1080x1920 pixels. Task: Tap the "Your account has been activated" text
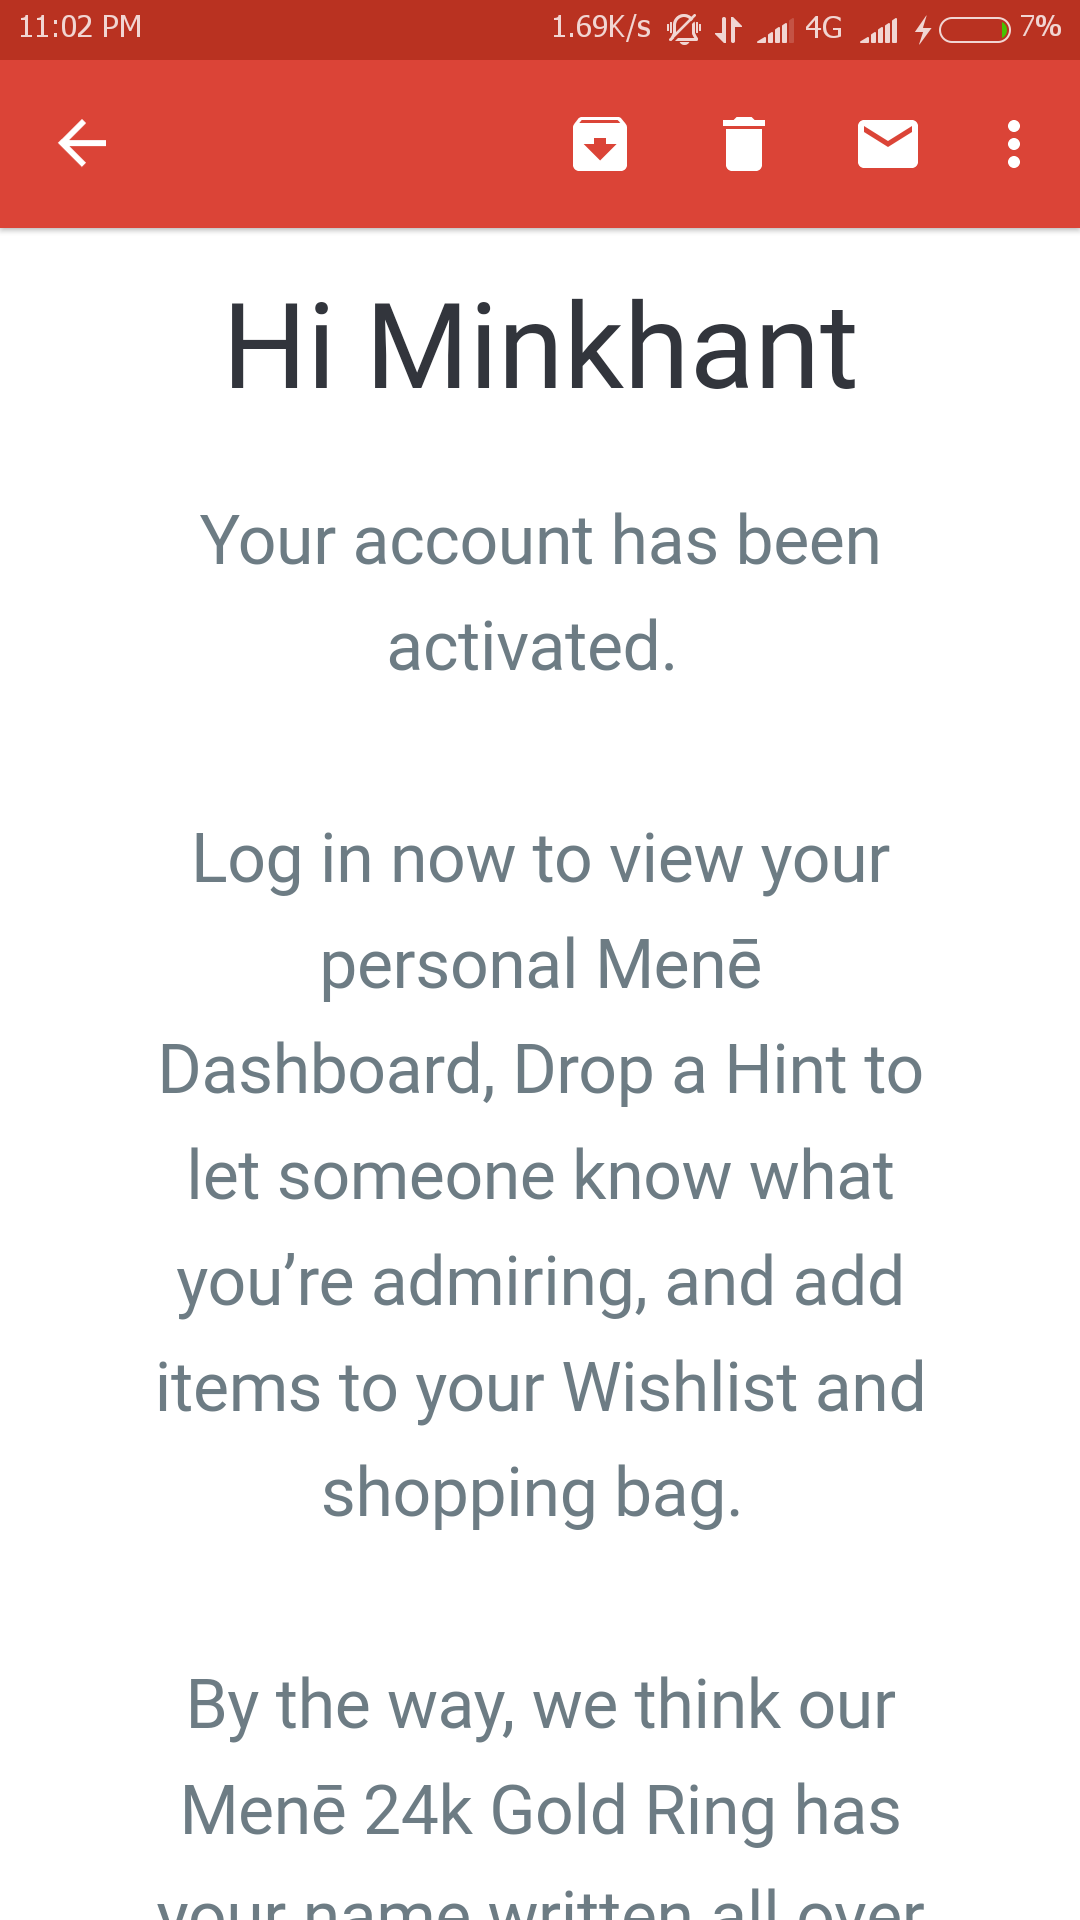coord(540,593)
